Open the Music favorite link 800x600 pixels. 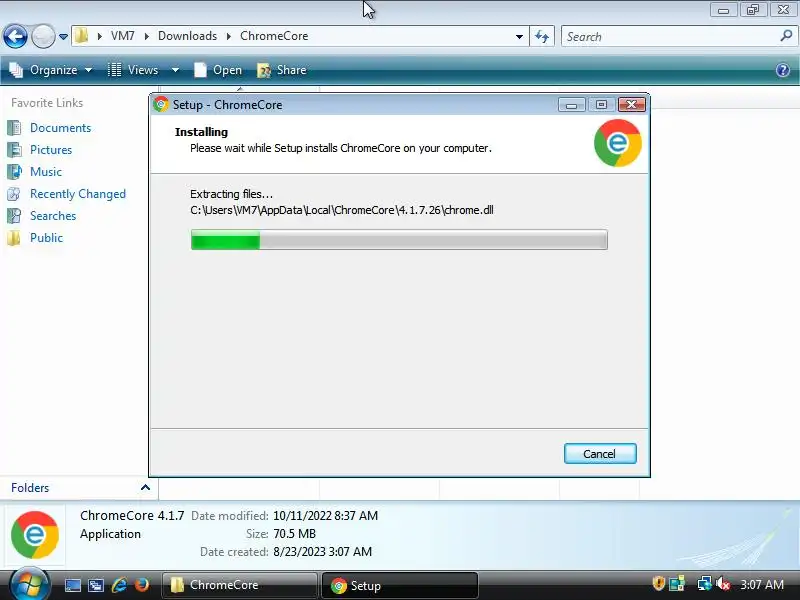pos(46,171)
